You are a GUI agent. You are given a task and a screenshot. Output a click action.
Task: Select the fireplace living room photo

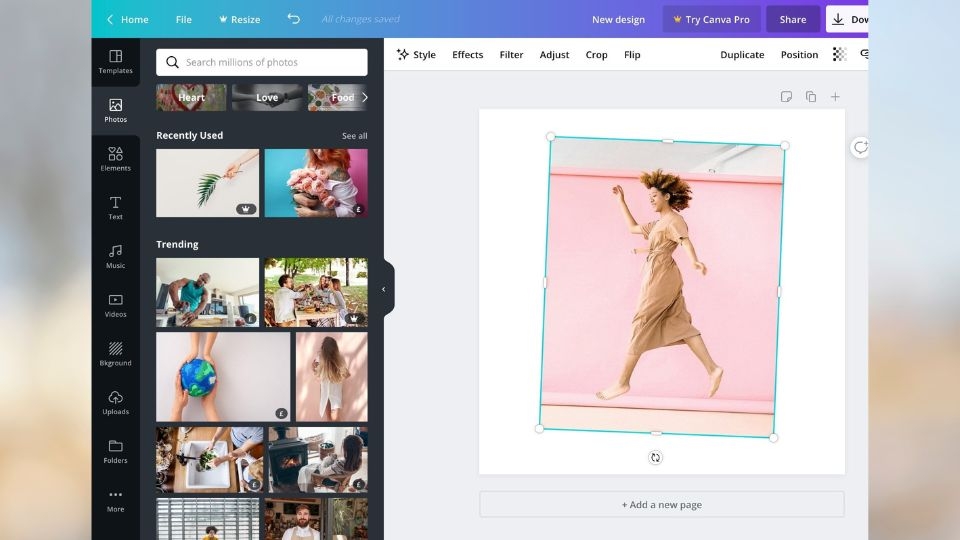point(318,460)
